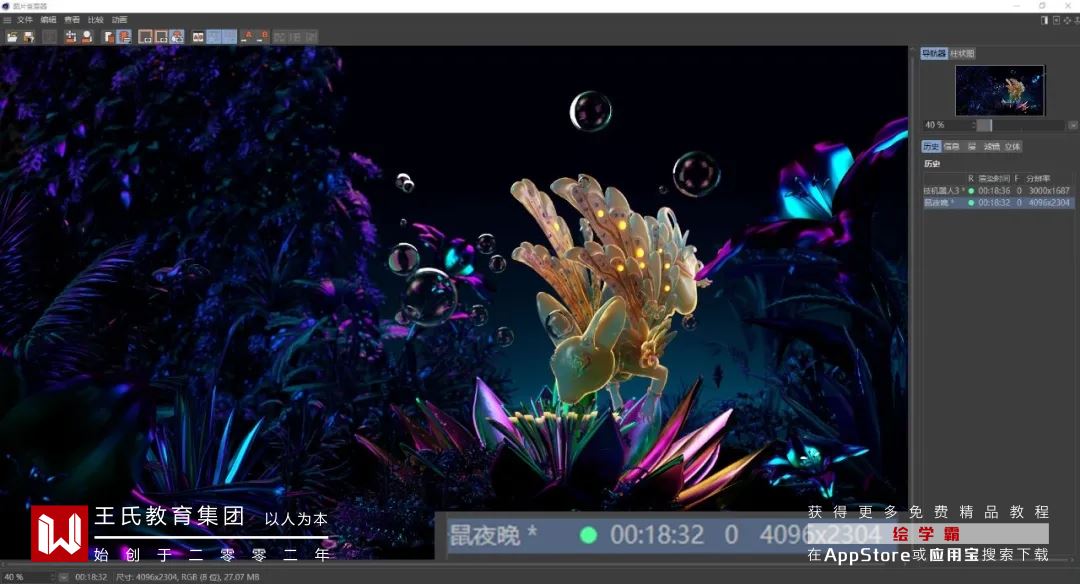Click the set as A icon
This screenshot has width=1080, height=584.
[247, 36]
